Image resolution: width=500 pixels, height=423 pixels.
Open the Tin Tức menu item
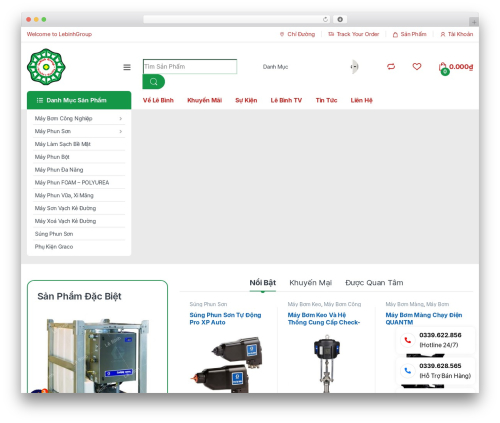tap(326, 100)
